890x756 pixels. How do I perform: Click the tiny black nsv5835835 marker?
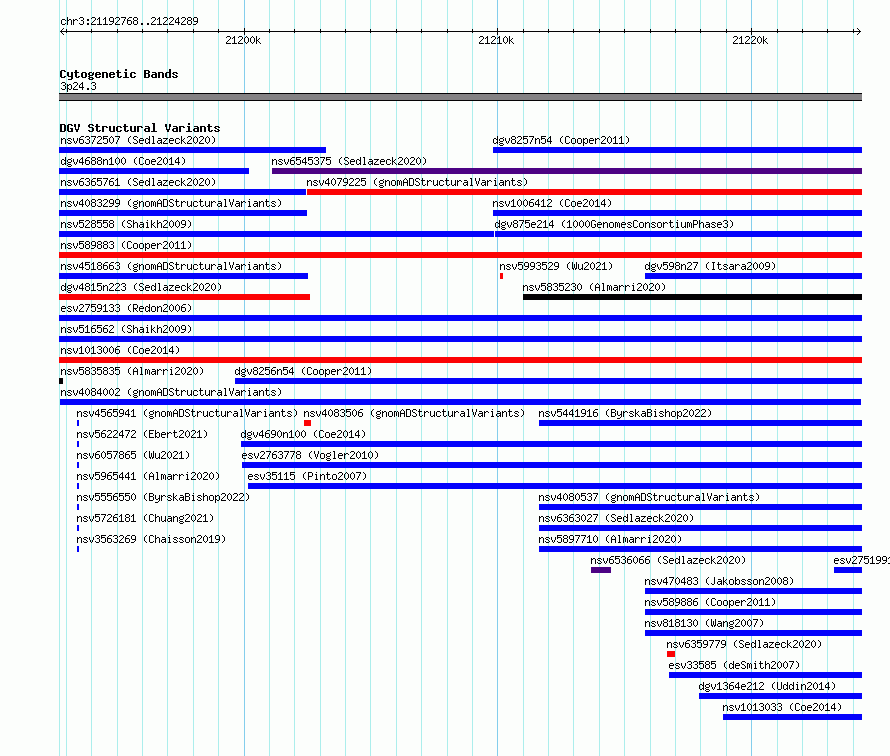(x=61, y=381)
